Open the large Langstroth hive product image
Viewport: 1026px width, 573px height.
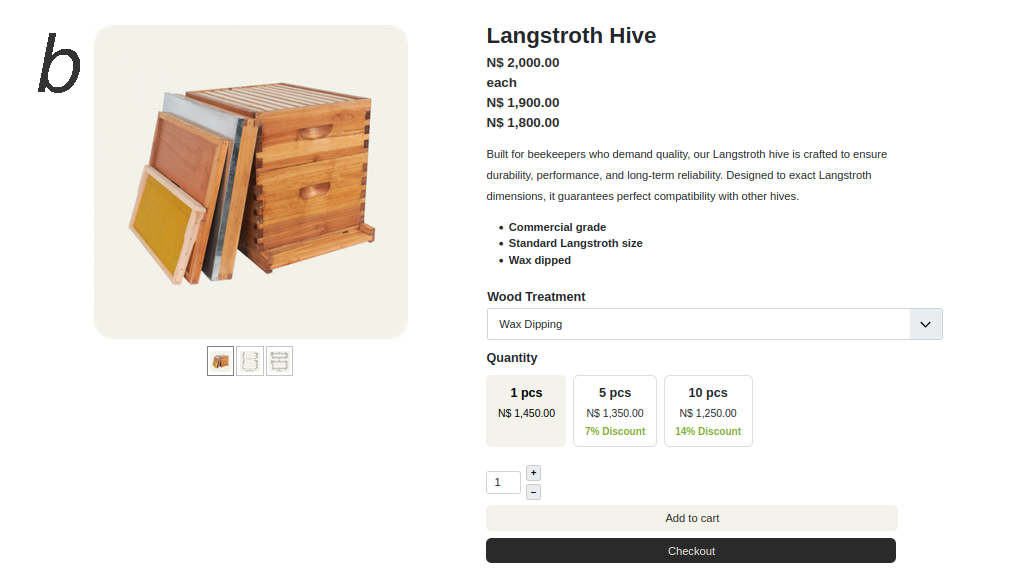coord(251,182)
